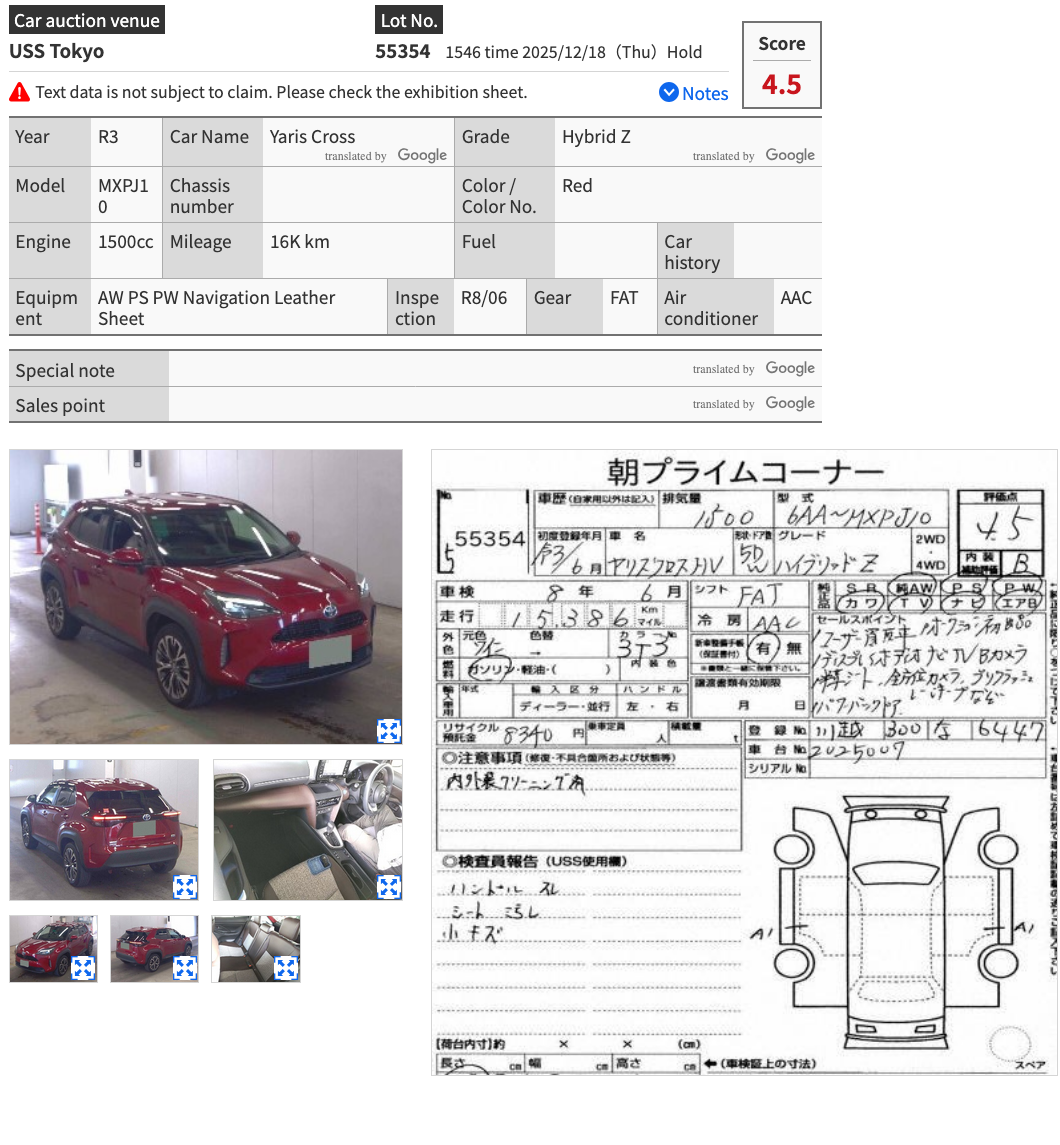This screenshot has height=1145, width=1060.
Task: Enlarge the rear view car photo
Action: [x=186, y=887]
